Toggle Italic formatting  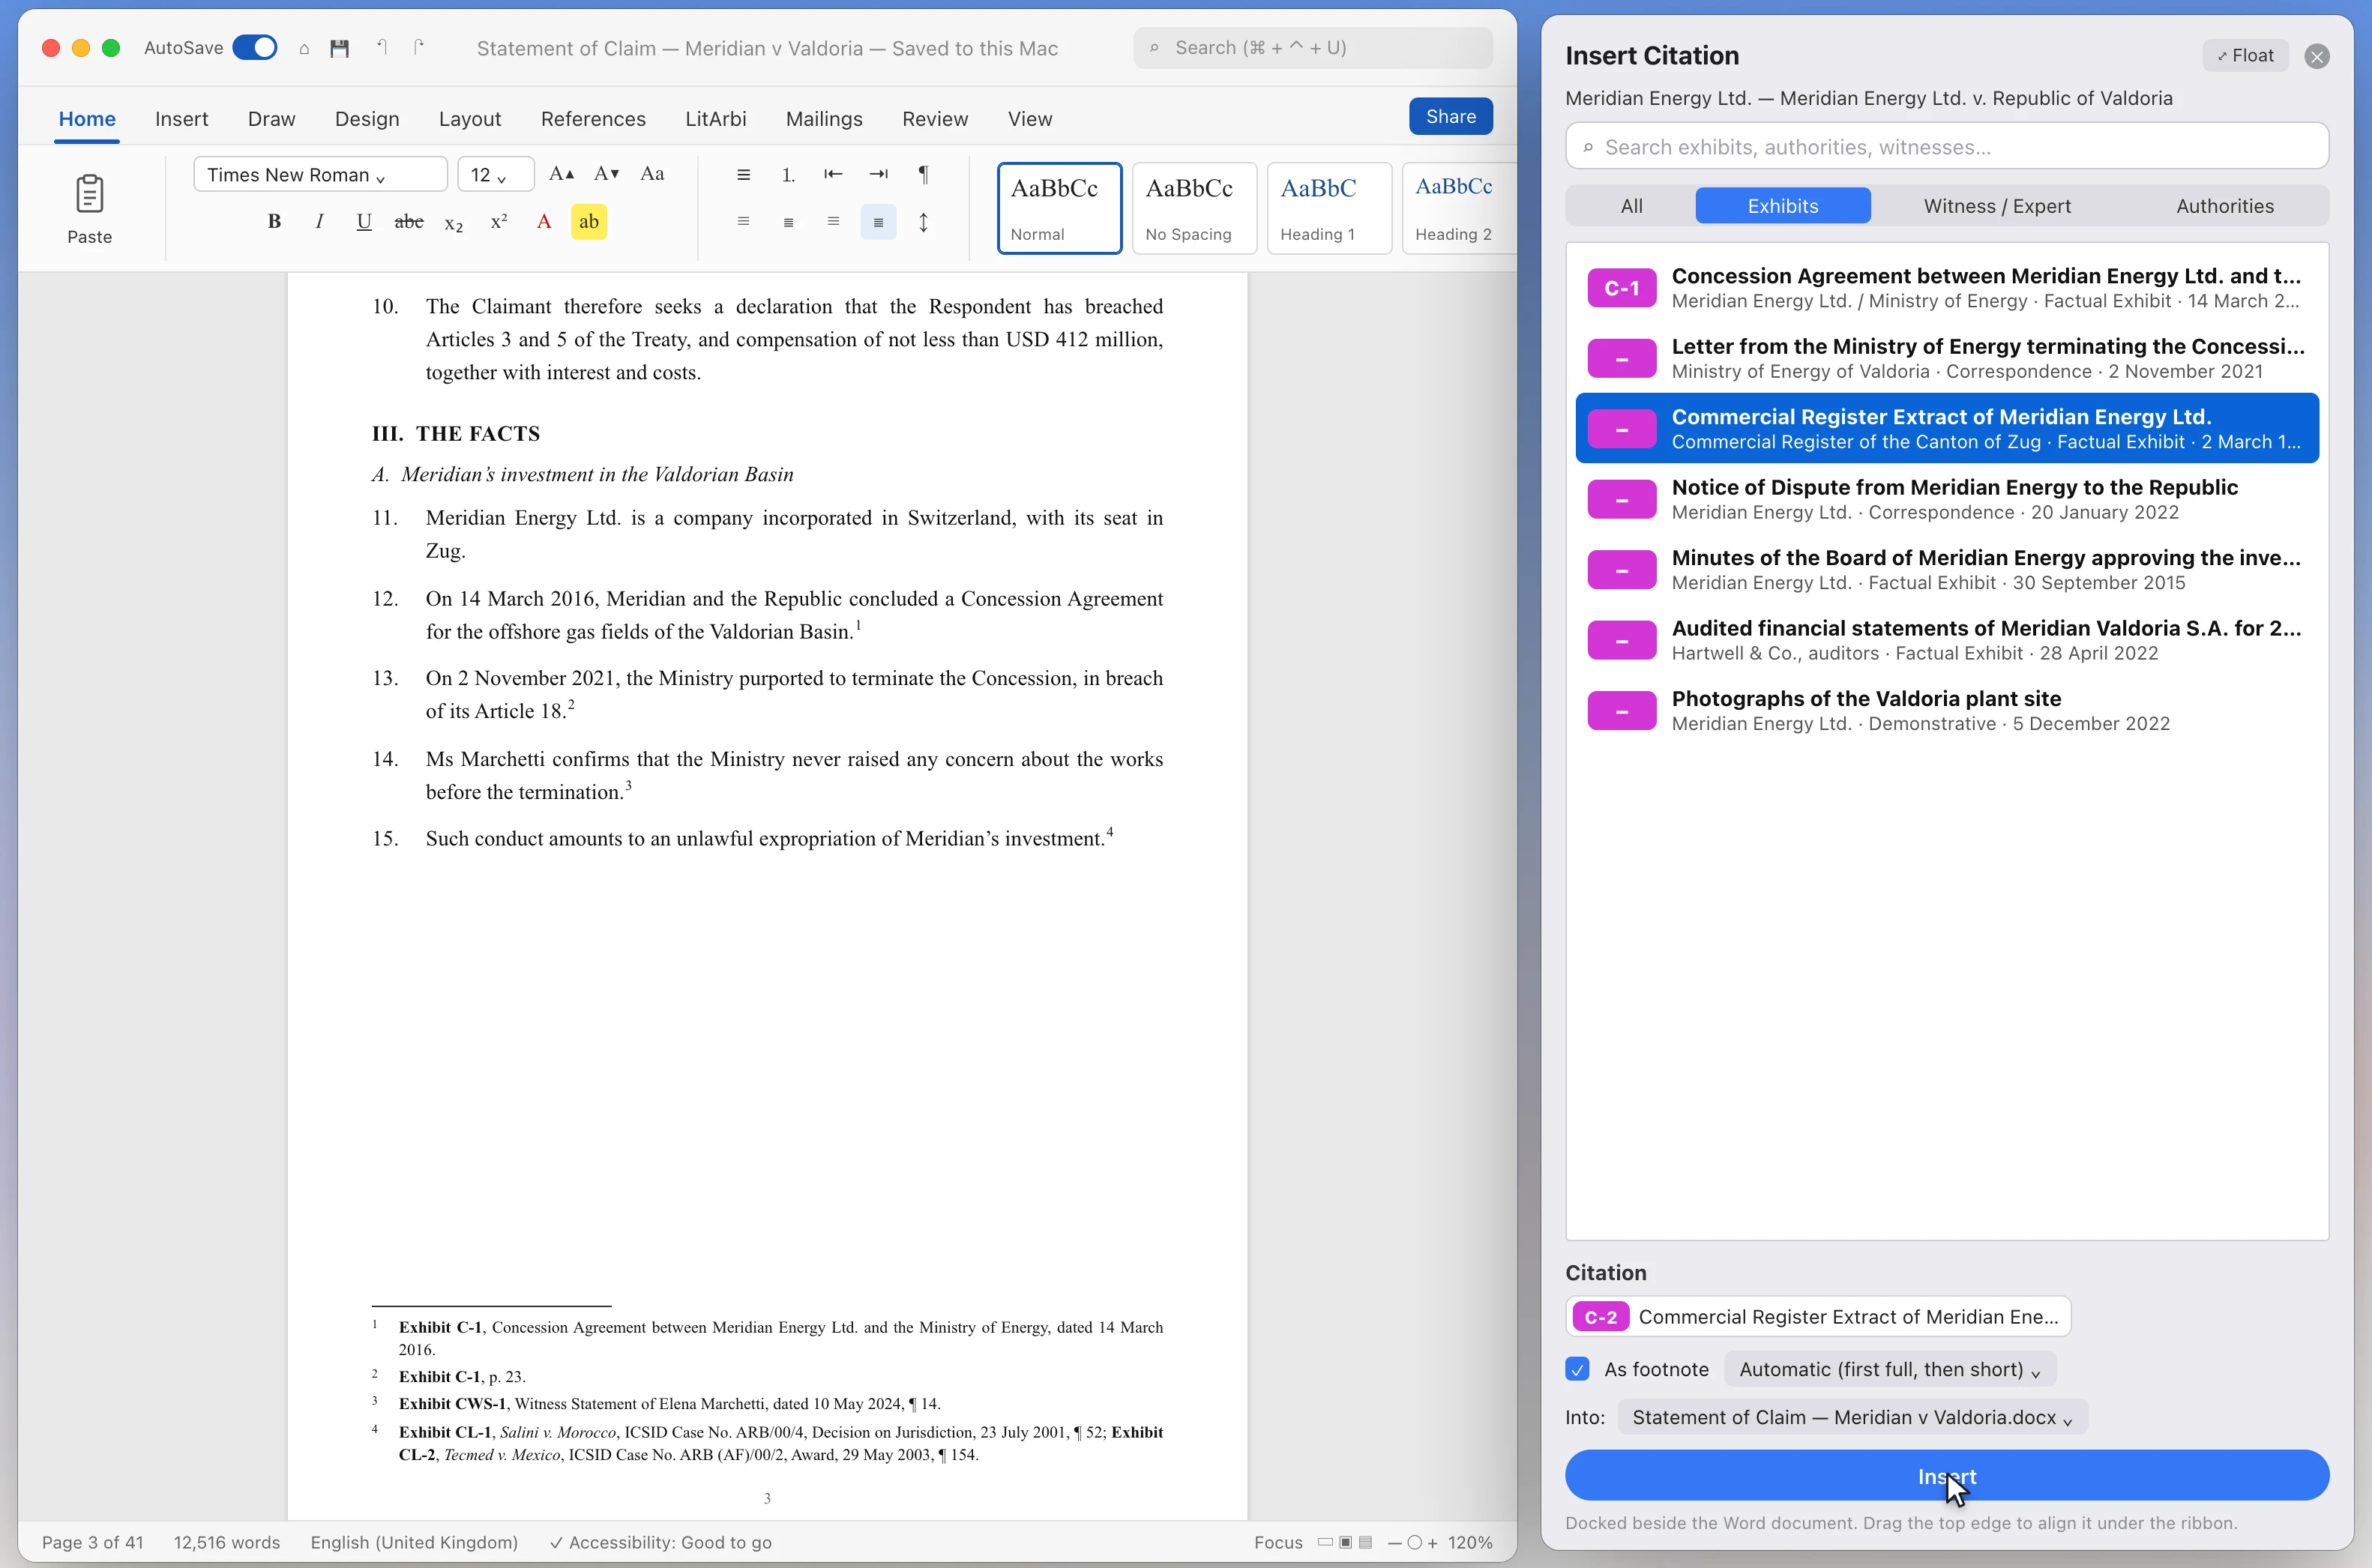[x=319, y=222]
